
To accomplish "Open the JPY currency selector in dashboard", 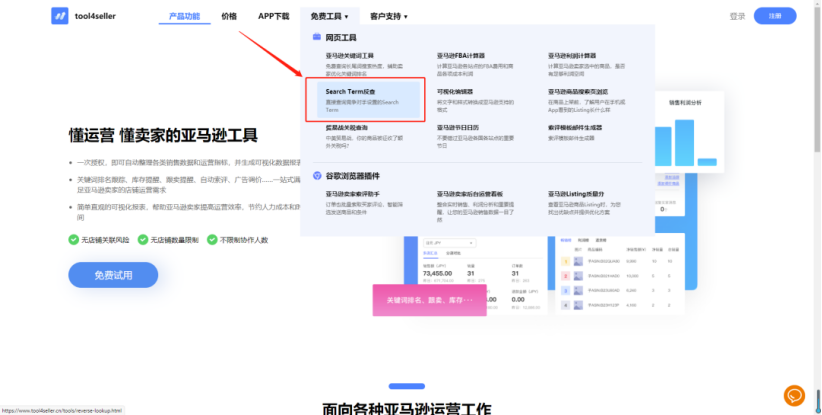I will click(x=449, y=243).
